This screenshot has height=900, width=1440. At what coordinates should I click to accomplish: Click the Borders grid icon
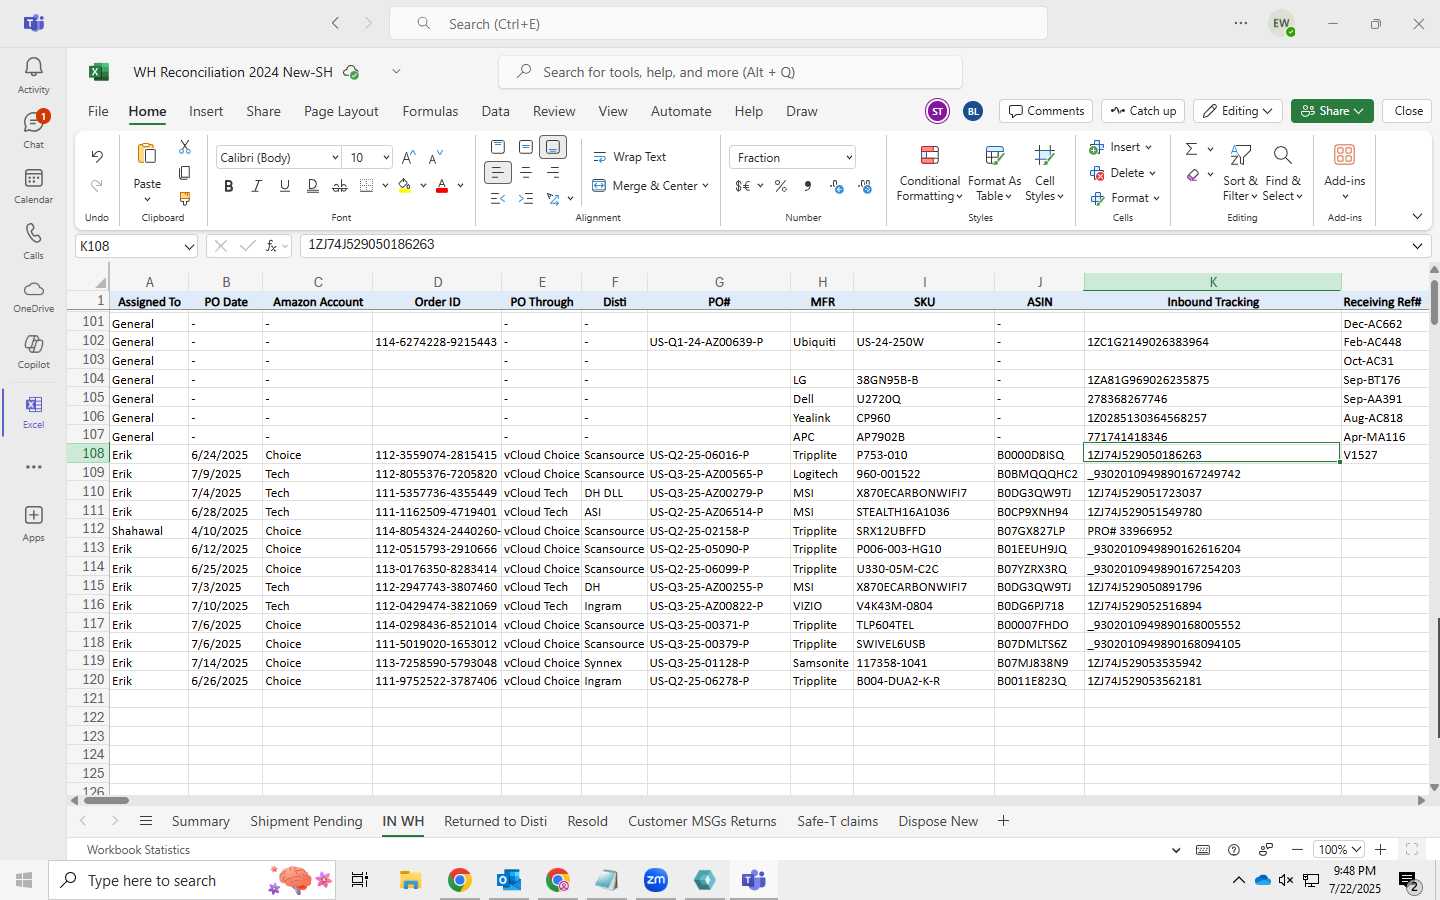point(366,186)
